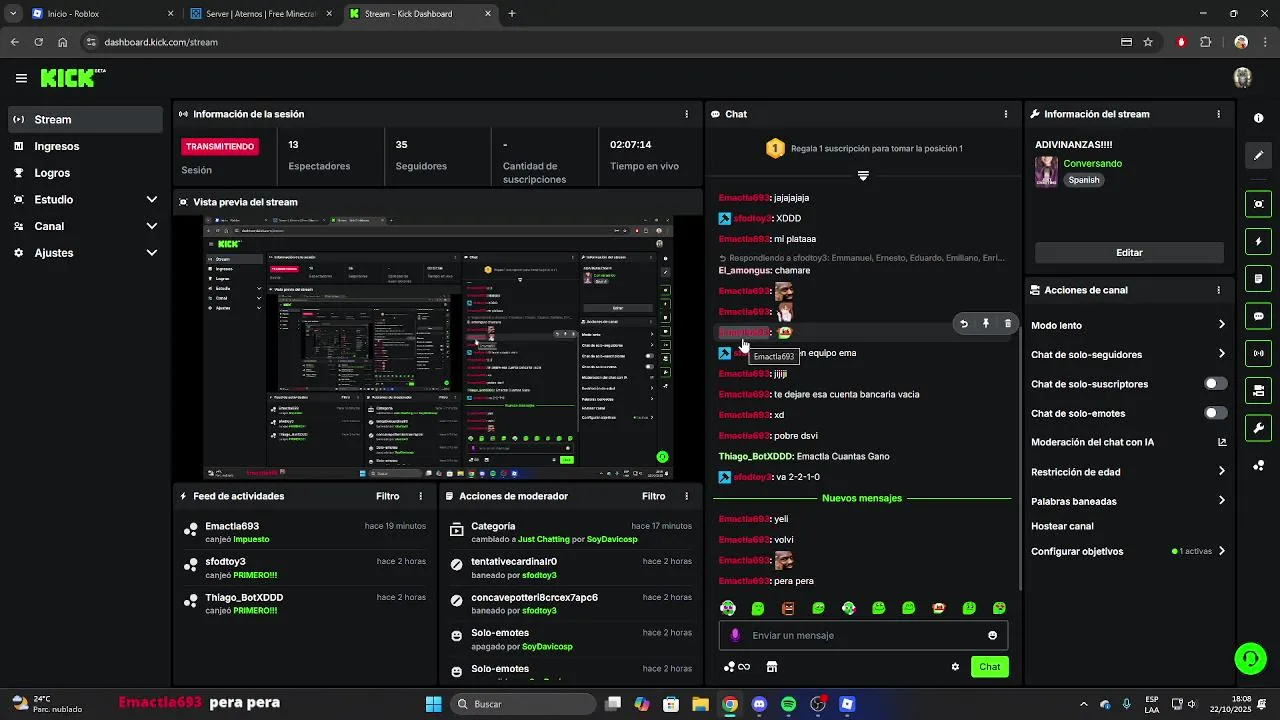Toggle the document sidebar icon in right rail
This screenshot has height=720, width=1280.
coord(1258,278)
